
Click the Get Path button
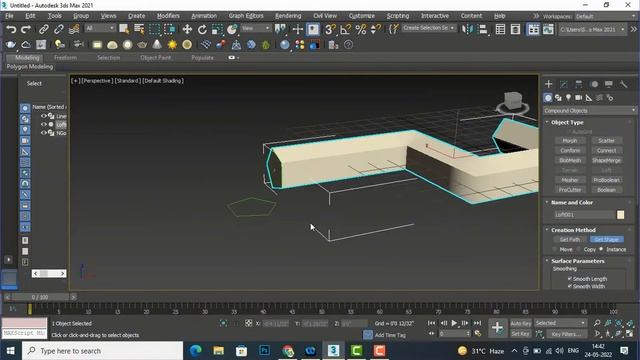[x=570, y=240]
